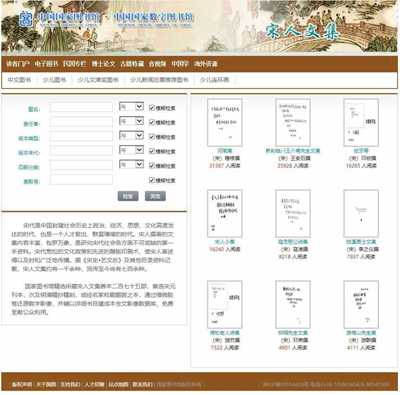Click title link under bottom-row last book cover

click(x=361, y=333)
